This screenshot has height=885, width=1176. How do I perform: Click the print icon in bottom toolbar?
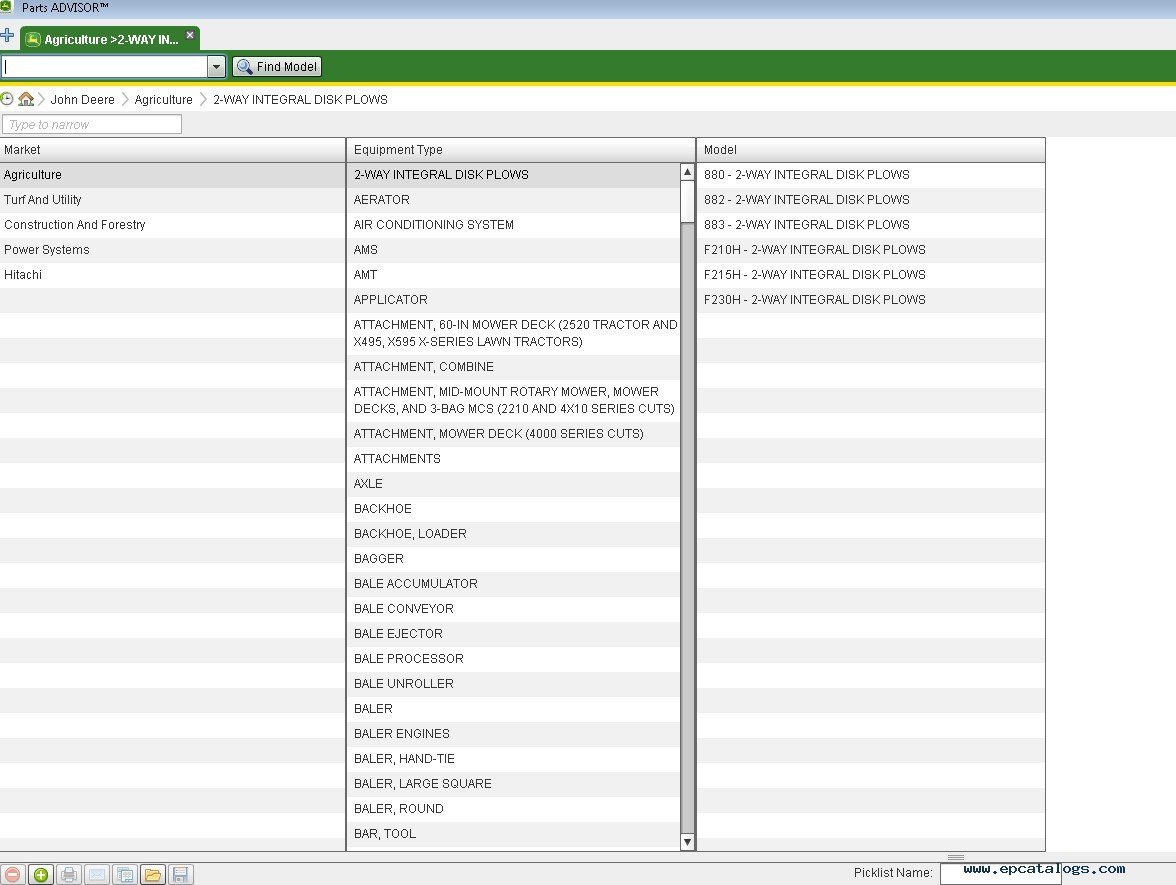tap(69, 874)
